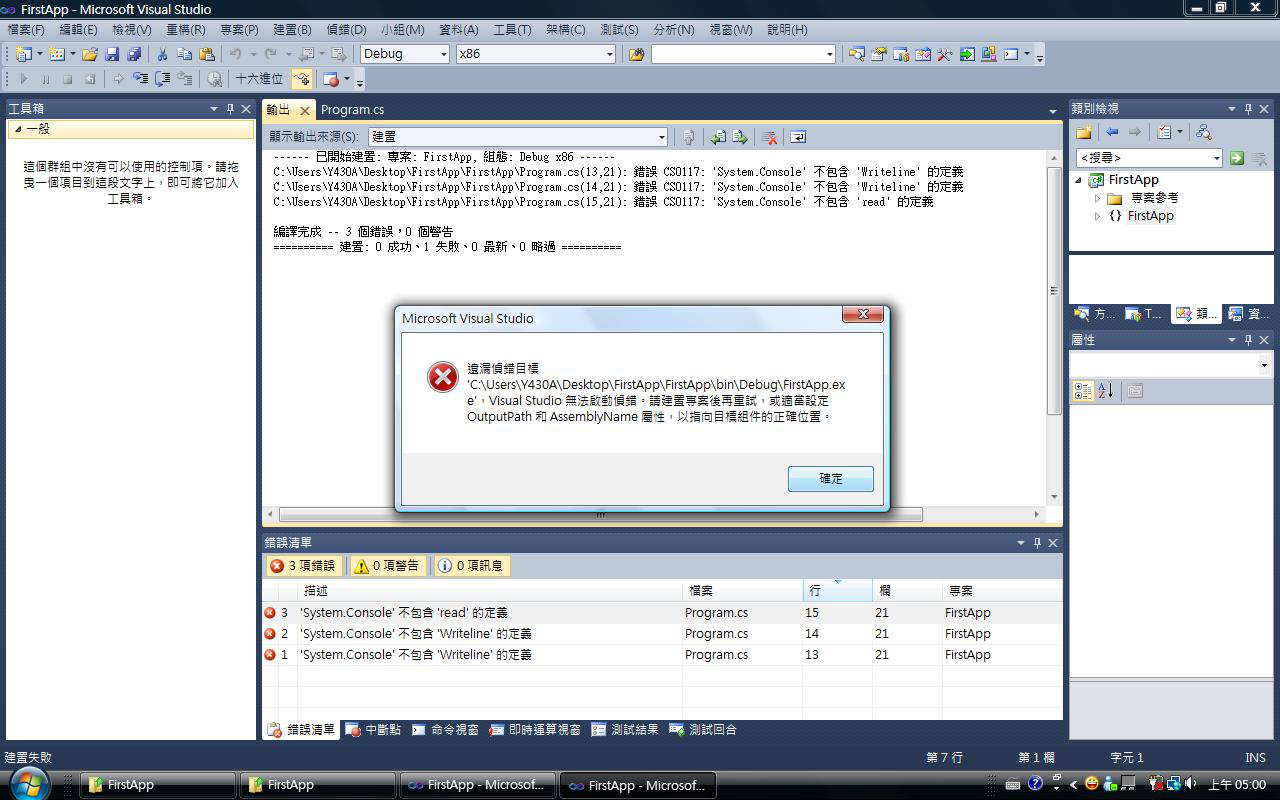Open the 檔案(F) menu

26,30
